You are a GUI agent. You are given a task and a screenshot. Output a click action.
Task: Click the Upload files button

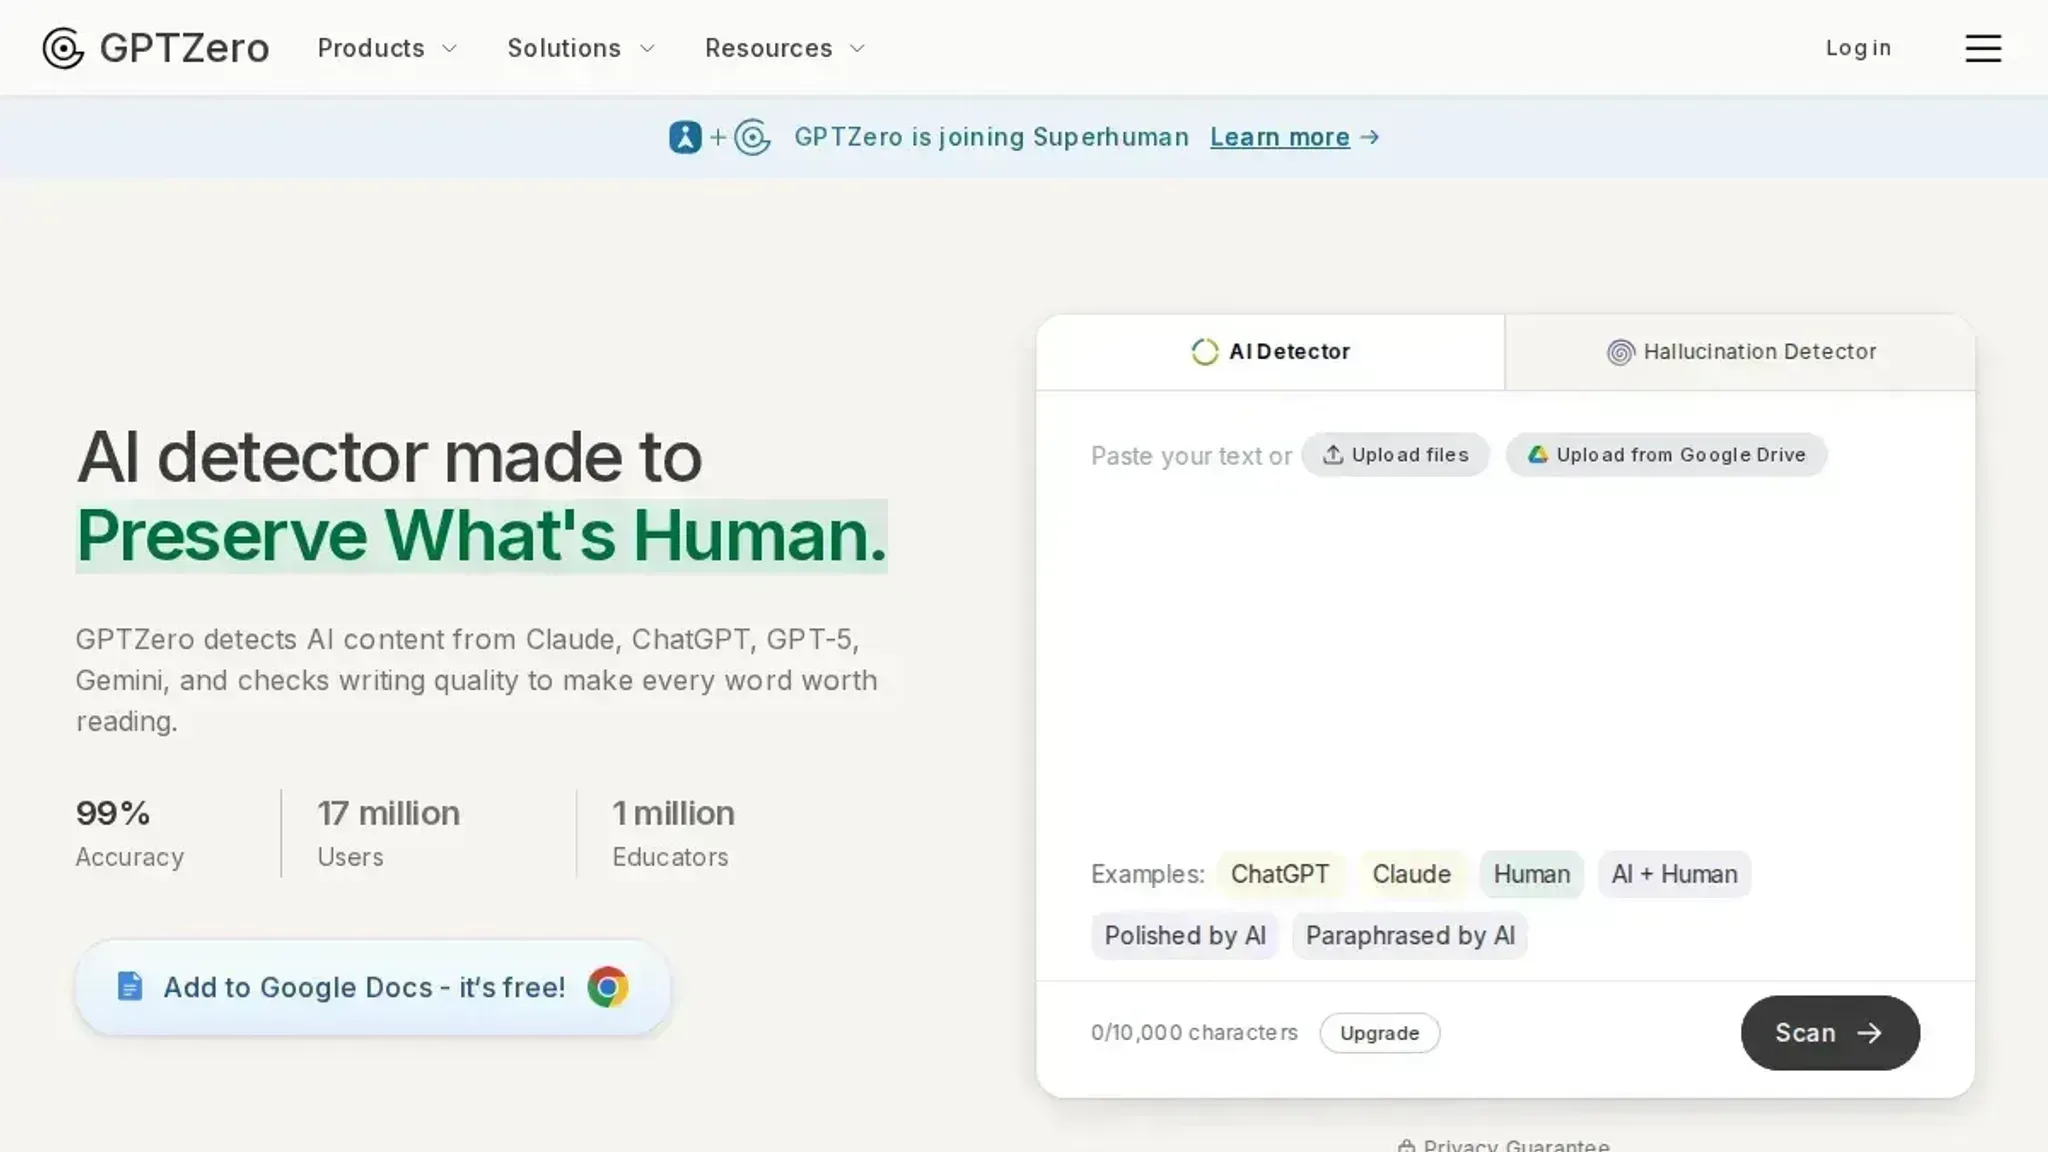pyautogui.click(x=1395, y=455)
